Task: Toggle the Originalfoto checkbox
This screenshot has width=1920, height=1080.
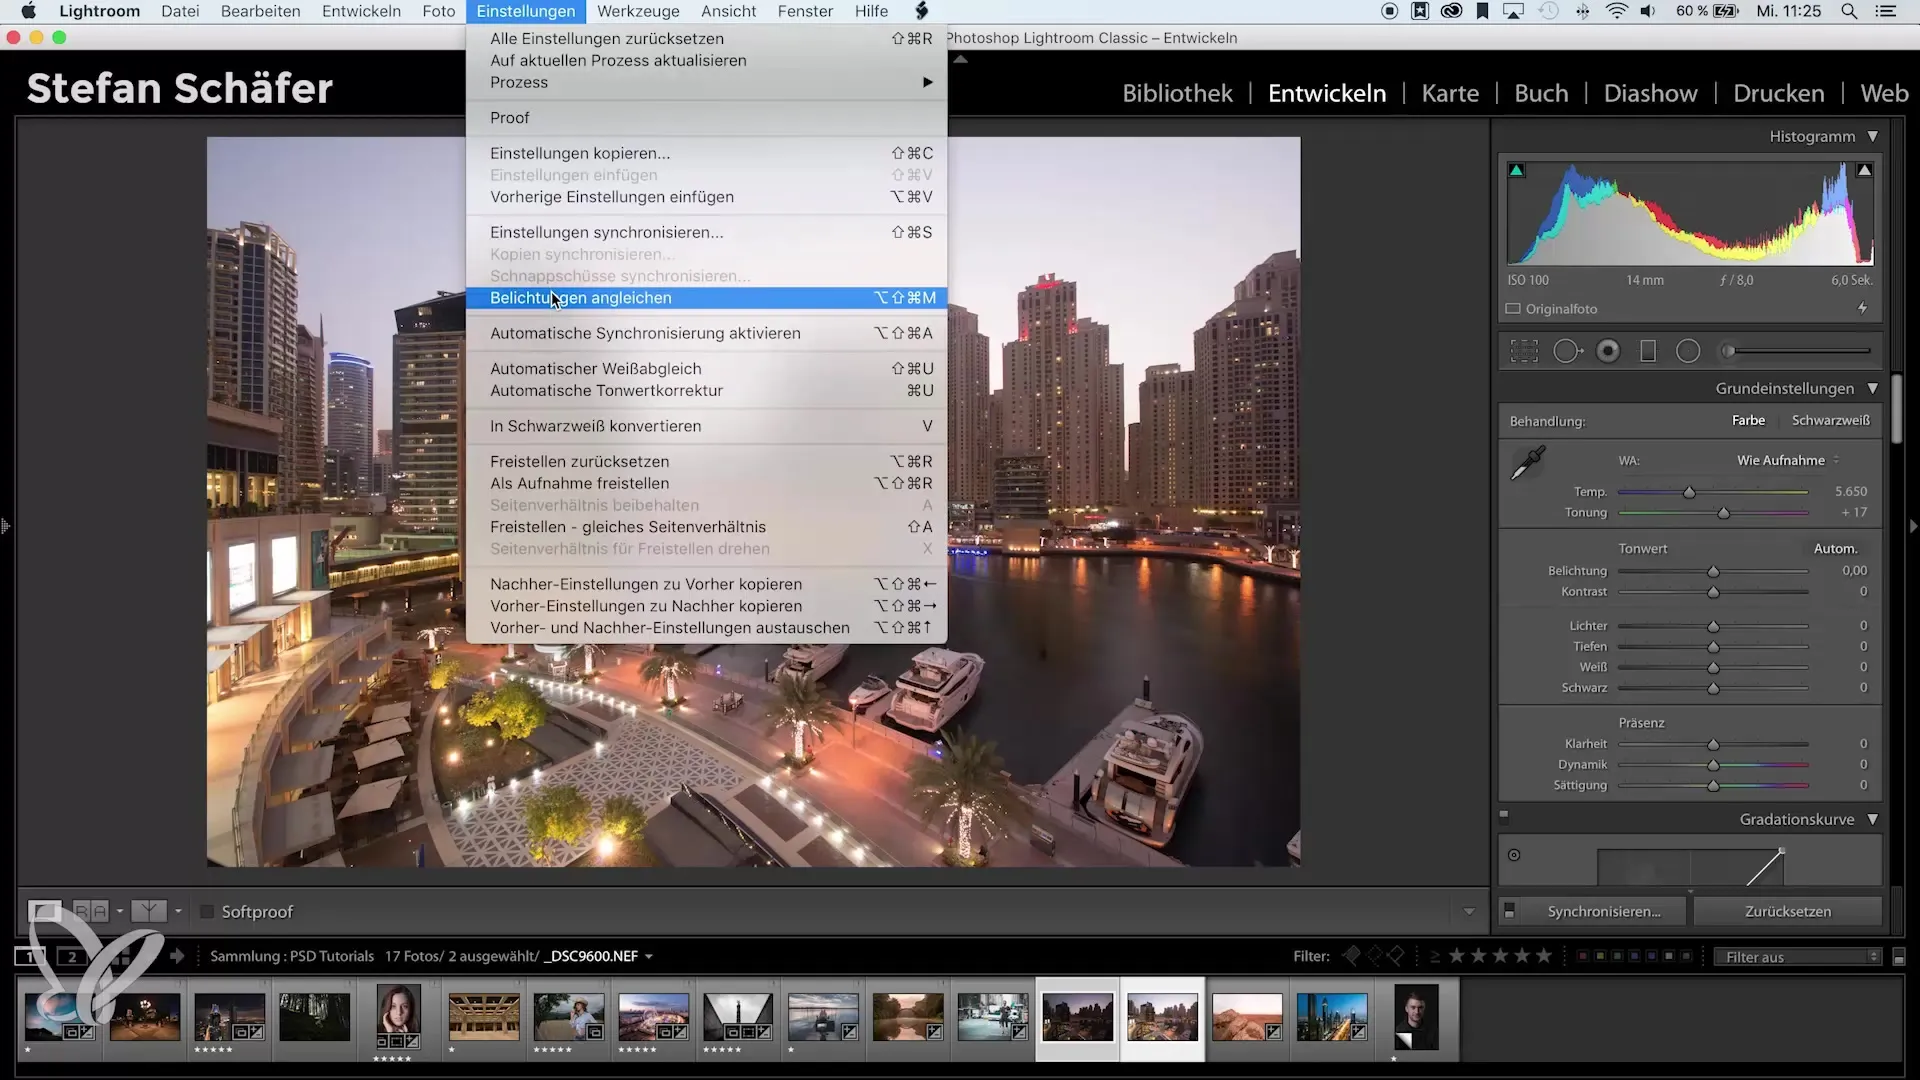Action: point(1513,309)
